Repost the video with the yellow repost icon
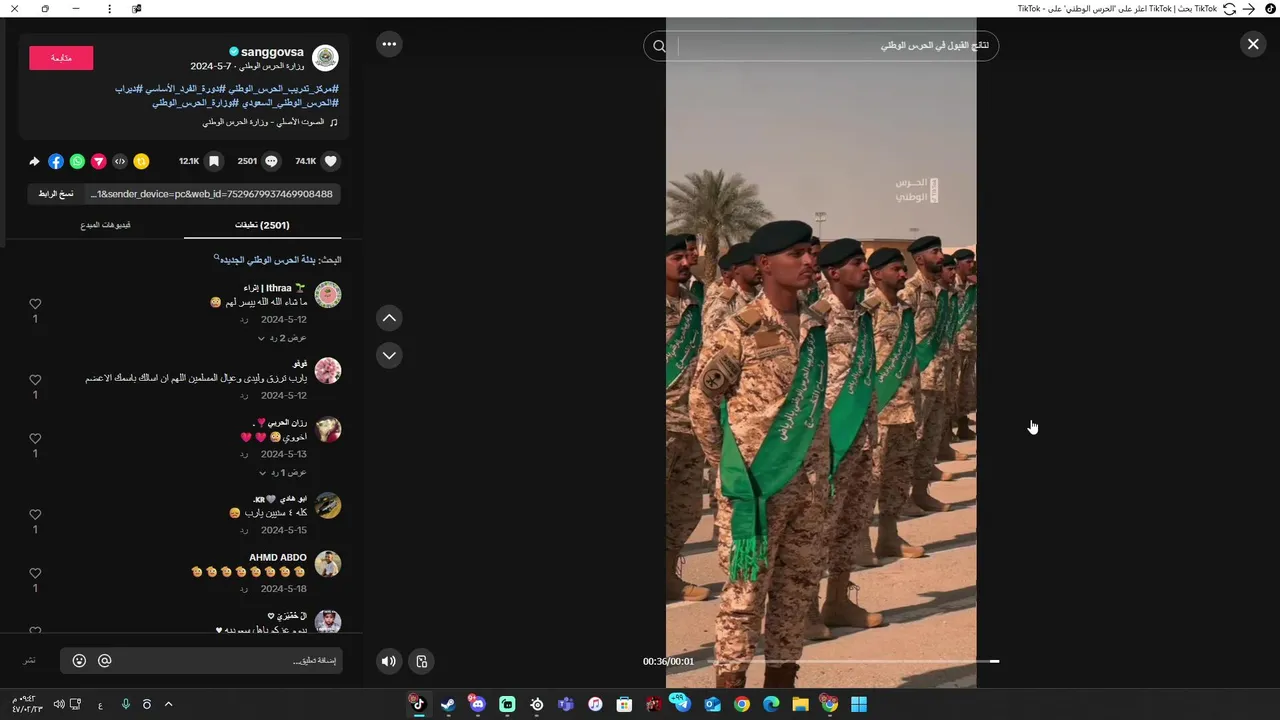This screenshot has height=720, width=1280. [141, 161]
